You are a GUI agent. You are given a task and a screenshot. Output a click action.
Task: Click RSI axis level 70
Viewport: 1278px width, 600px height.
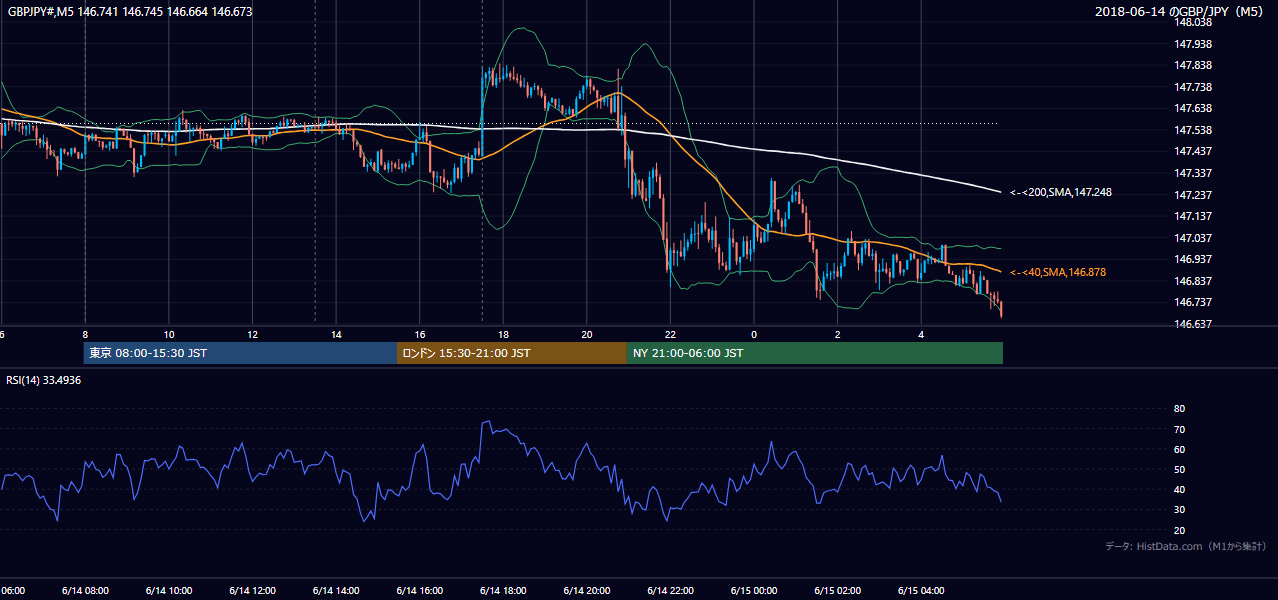[1179, 429]
